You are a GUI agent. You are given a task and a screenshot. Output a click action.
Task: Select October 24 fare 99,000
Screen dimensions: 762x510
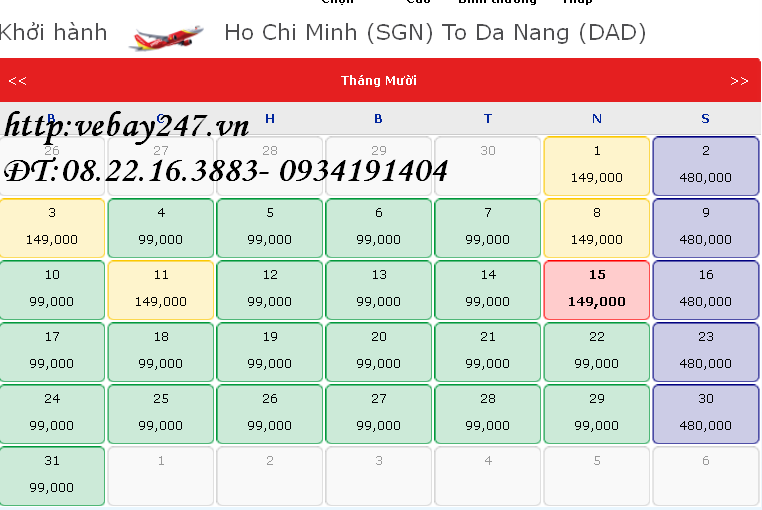click(x=52, y=413)
